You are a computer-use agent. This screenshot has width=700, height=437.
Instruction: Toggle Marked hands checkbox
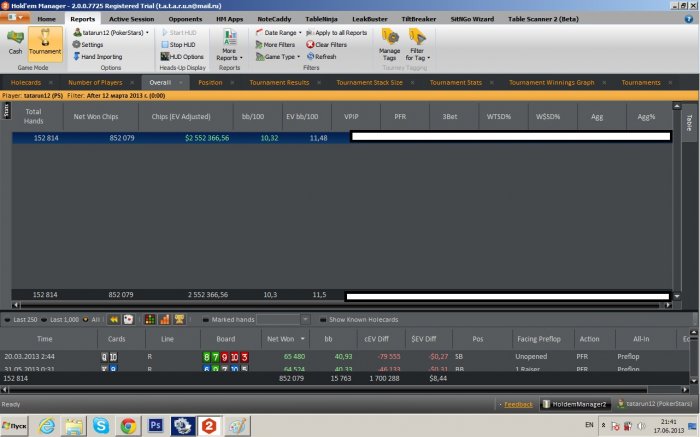point(206,320)
